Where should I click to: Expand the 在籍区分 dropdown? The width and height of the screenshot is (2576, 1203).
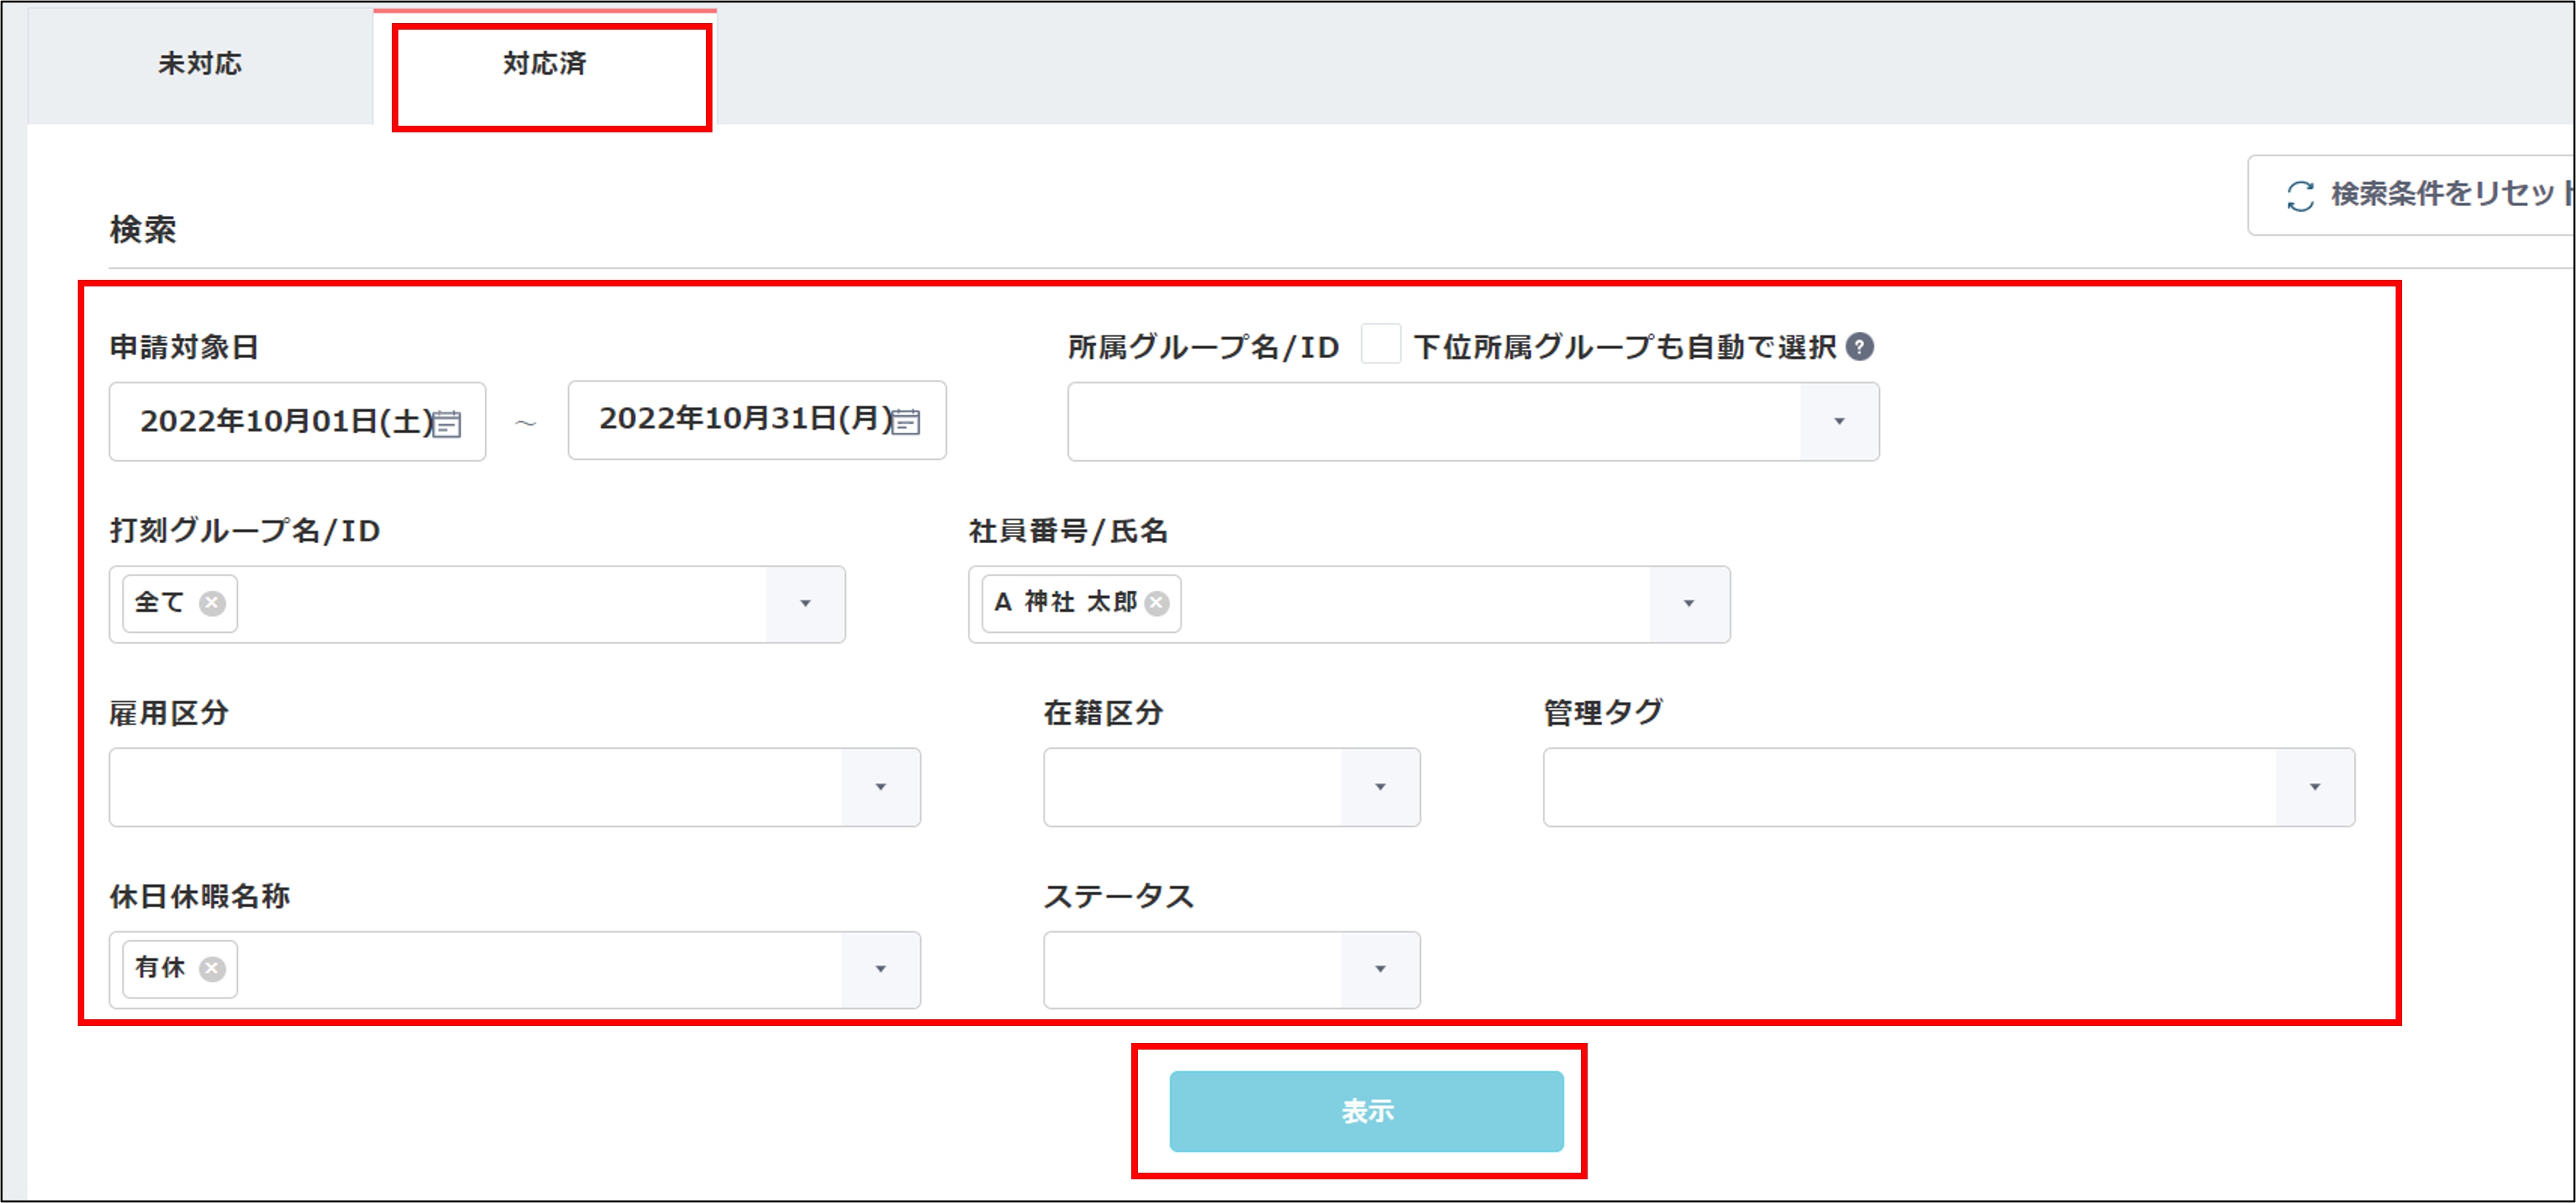click(x=1380, y=788)
